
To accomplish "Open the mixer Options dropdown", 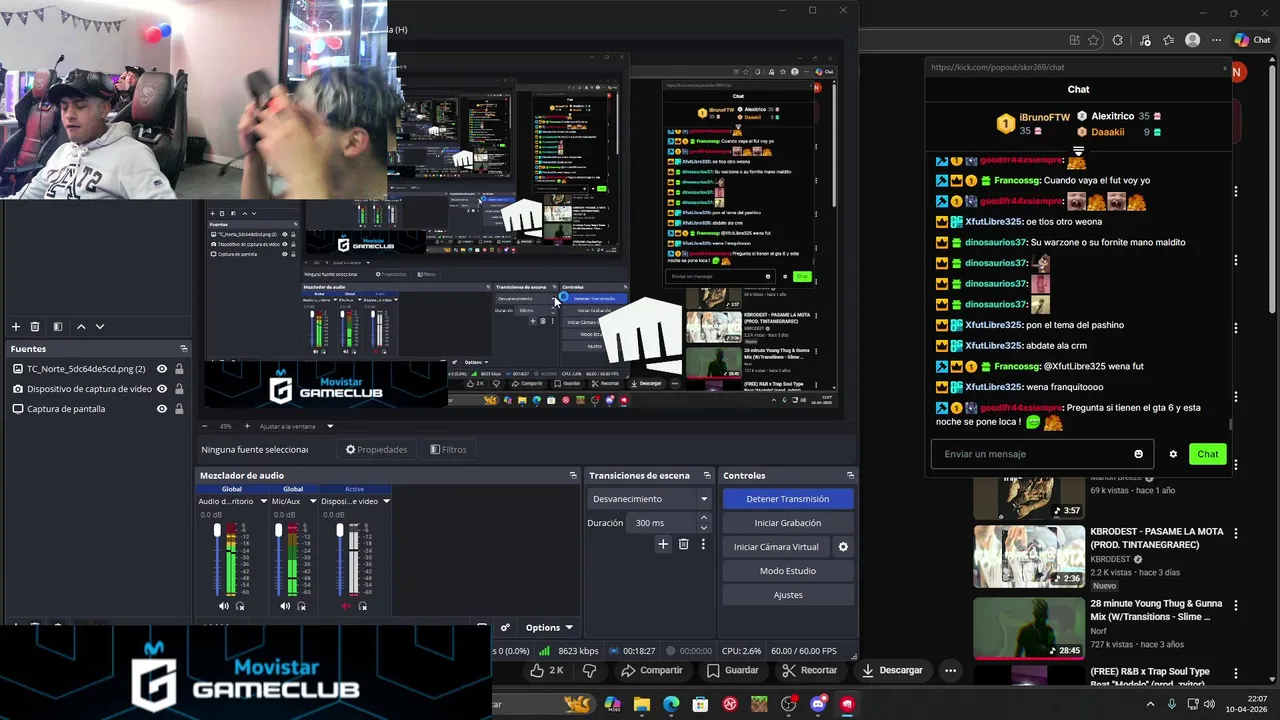I will (550, 628).
